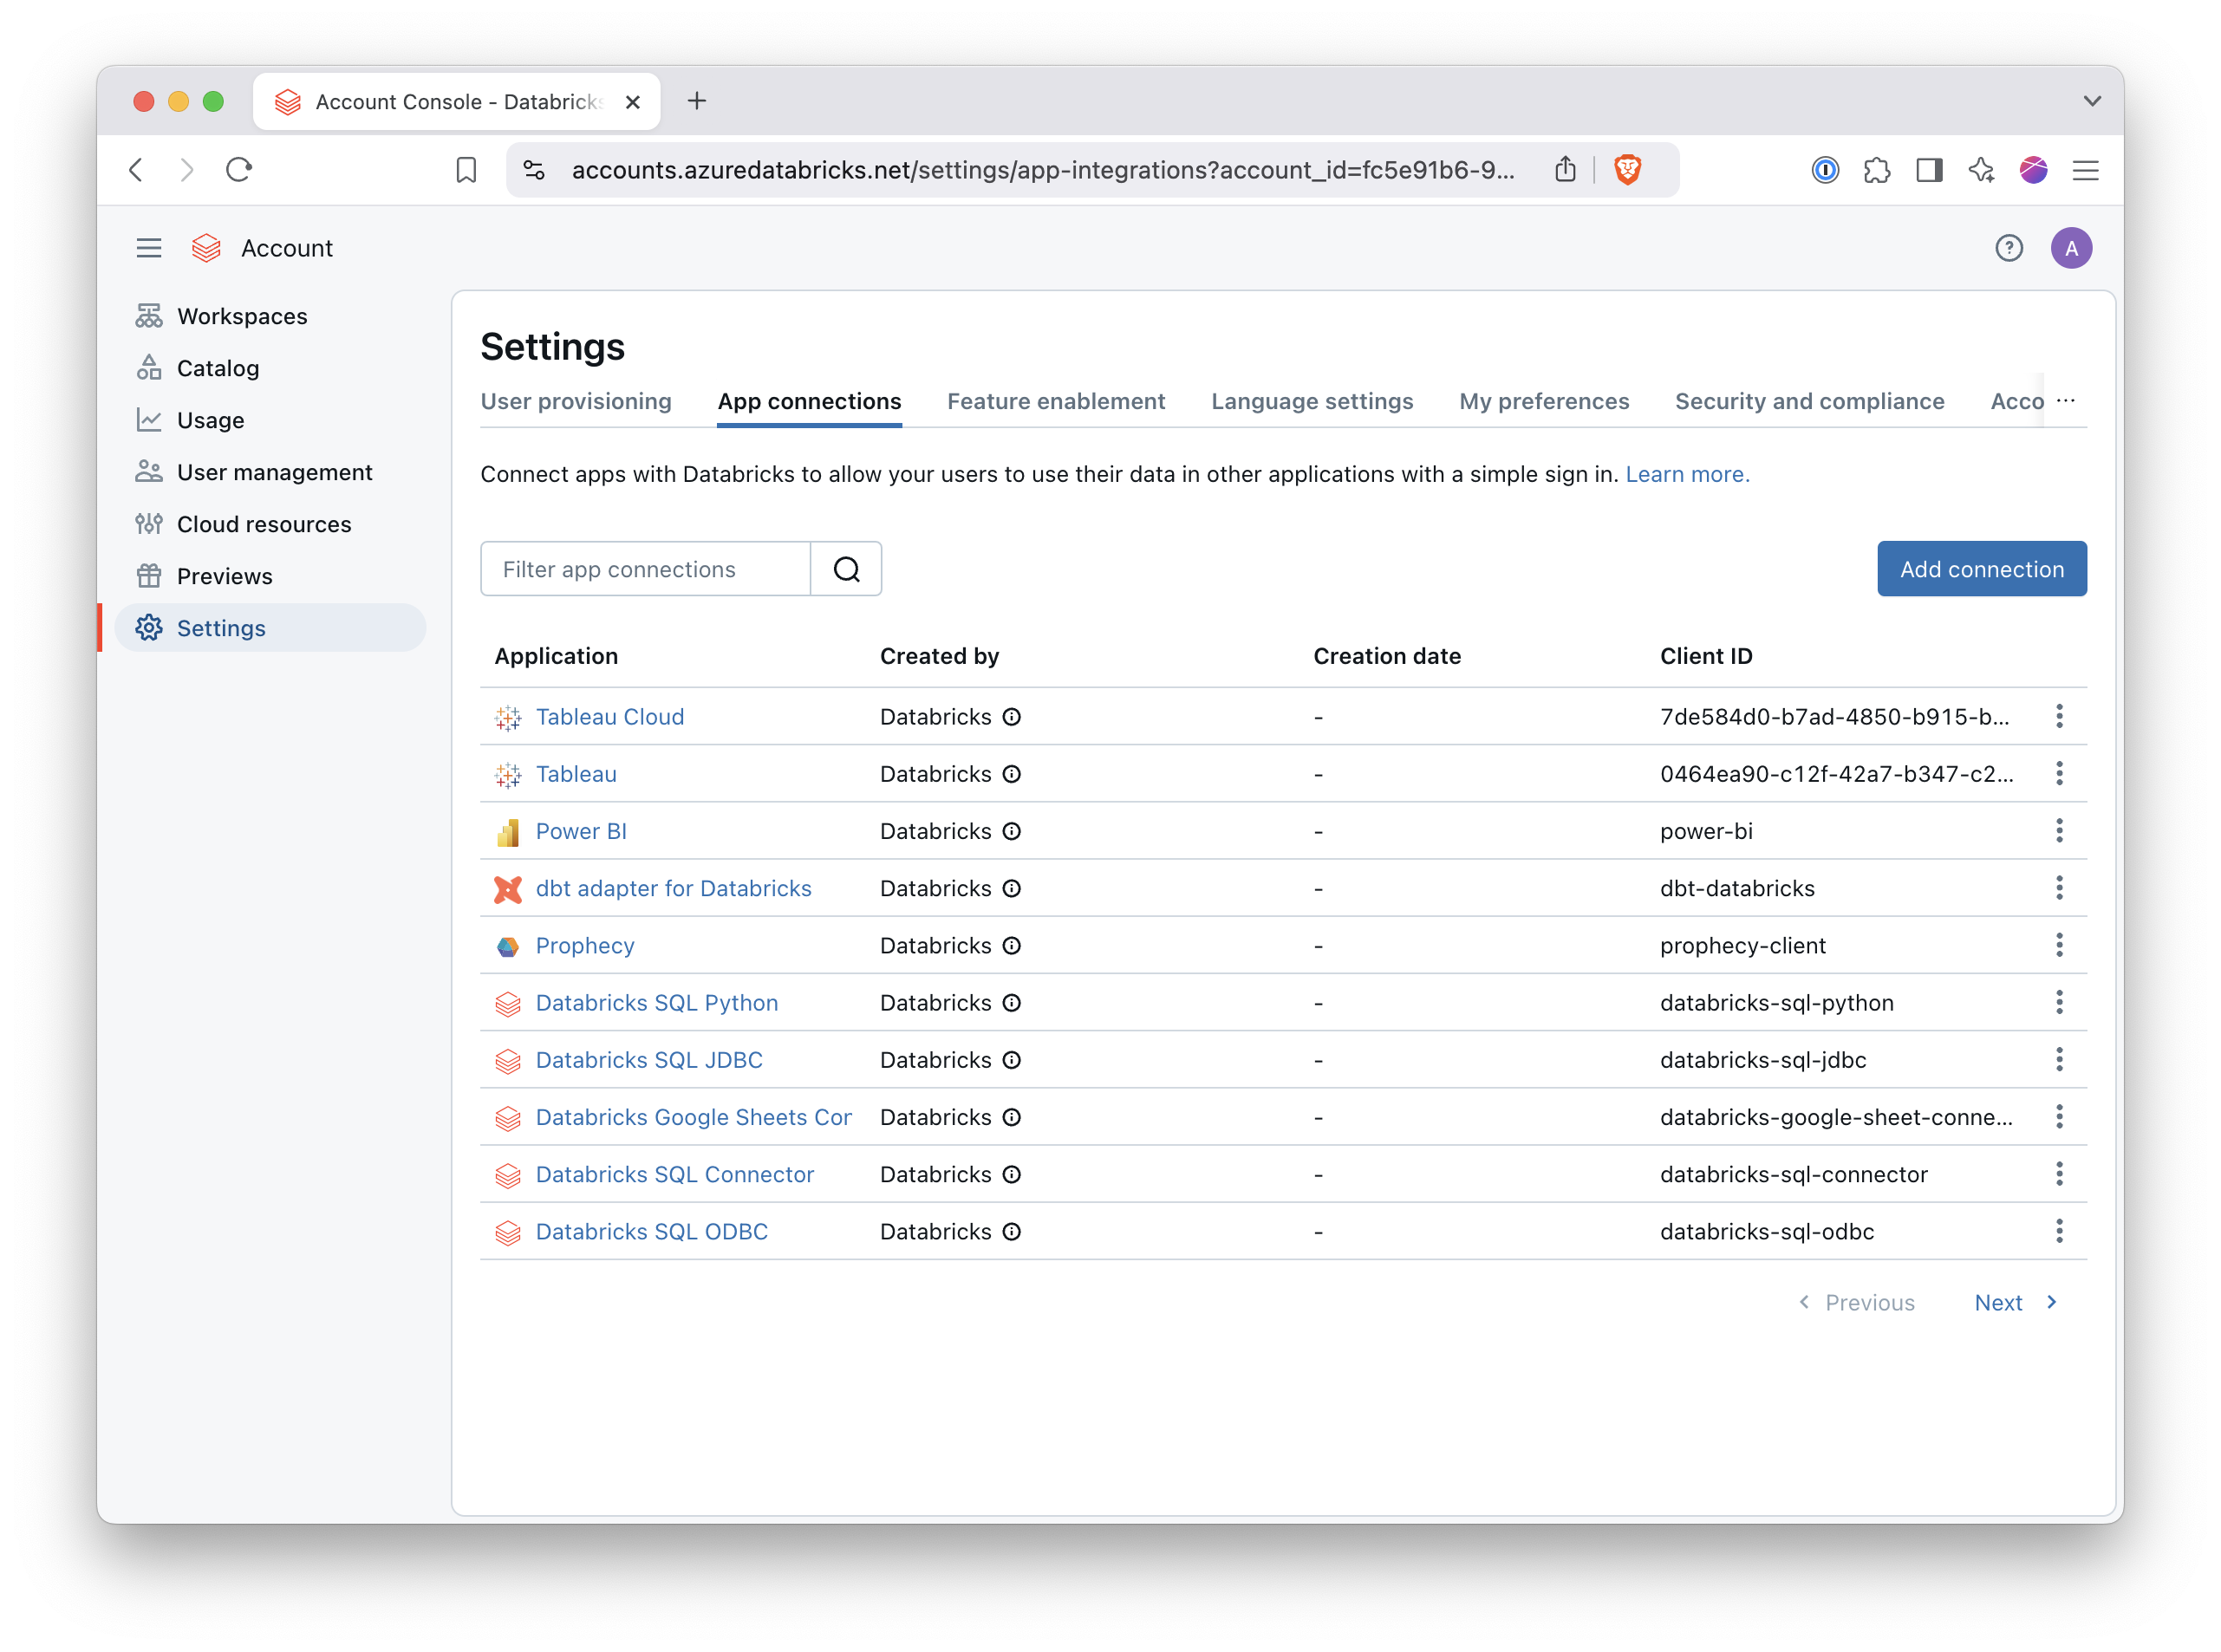Switch to Security and compliance tab
Viewport: 2221px width, 1652px height.
[1809, 401]
